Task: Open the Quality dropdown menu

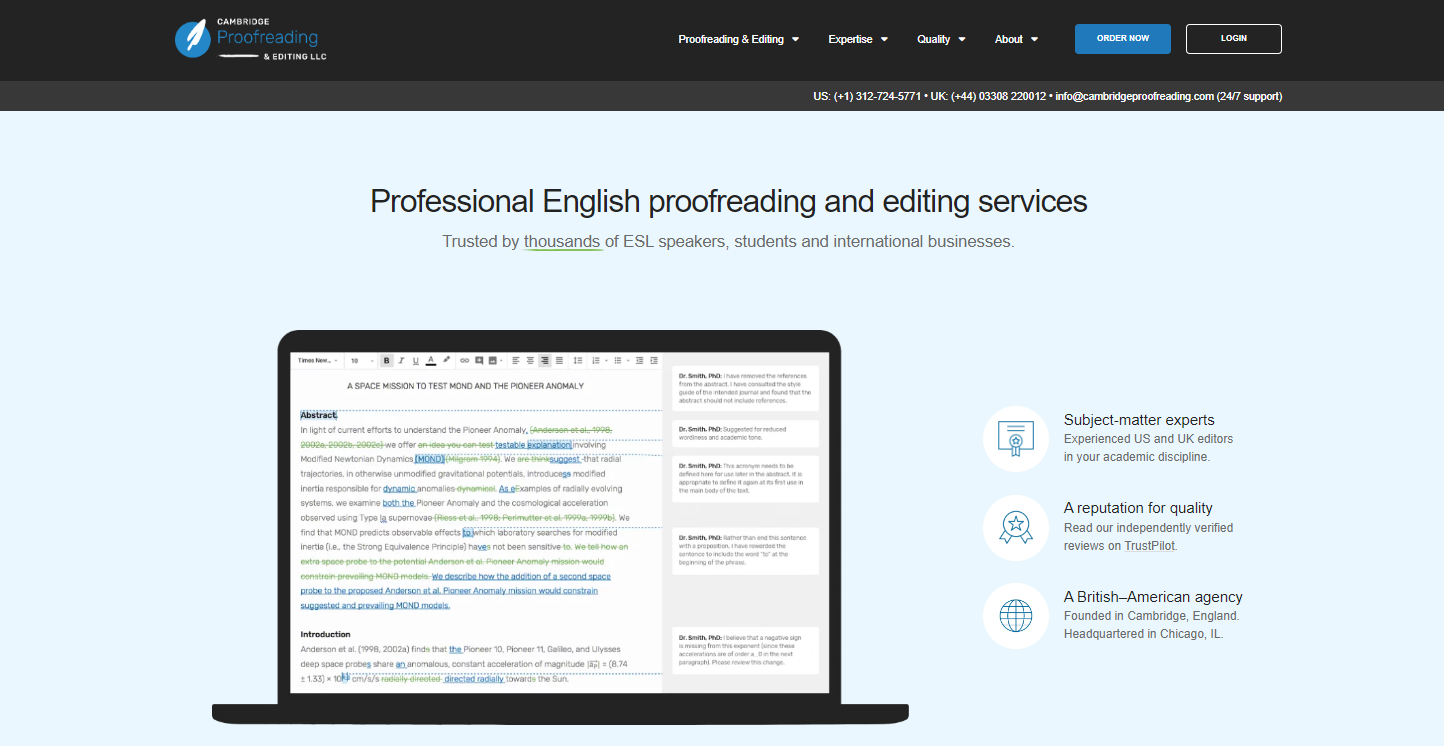Action: coord(941,39)
